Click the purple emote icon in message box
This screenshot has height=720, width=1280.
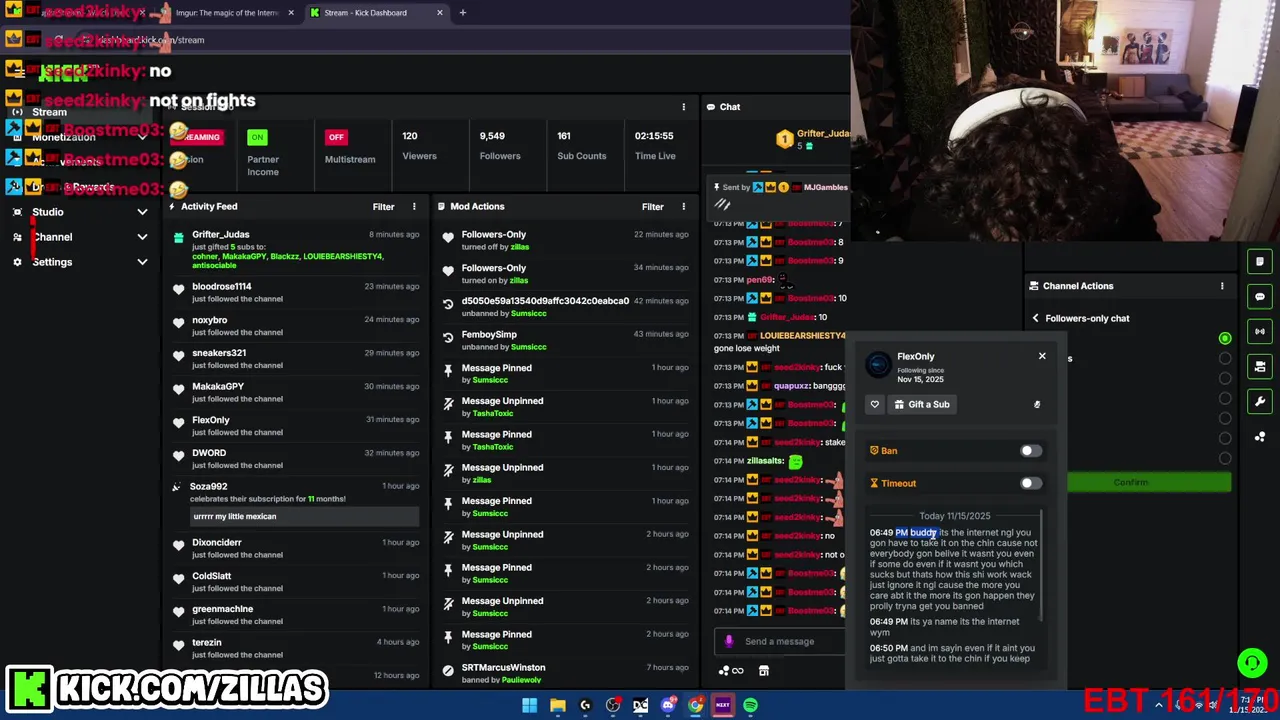coord(729,642)
